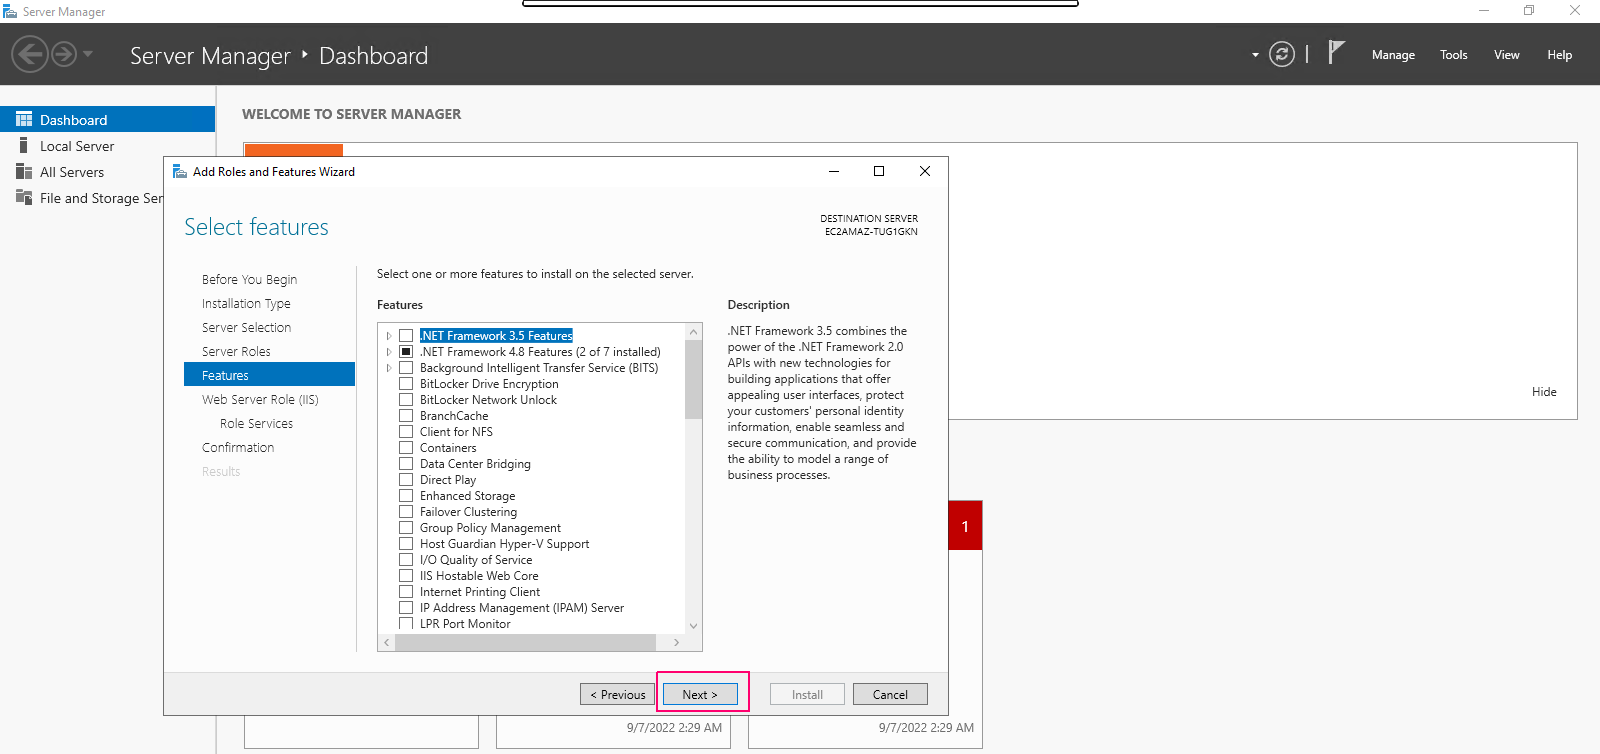
Task: Click the All Servers icon in sidebar
Action: pos(24,171)
